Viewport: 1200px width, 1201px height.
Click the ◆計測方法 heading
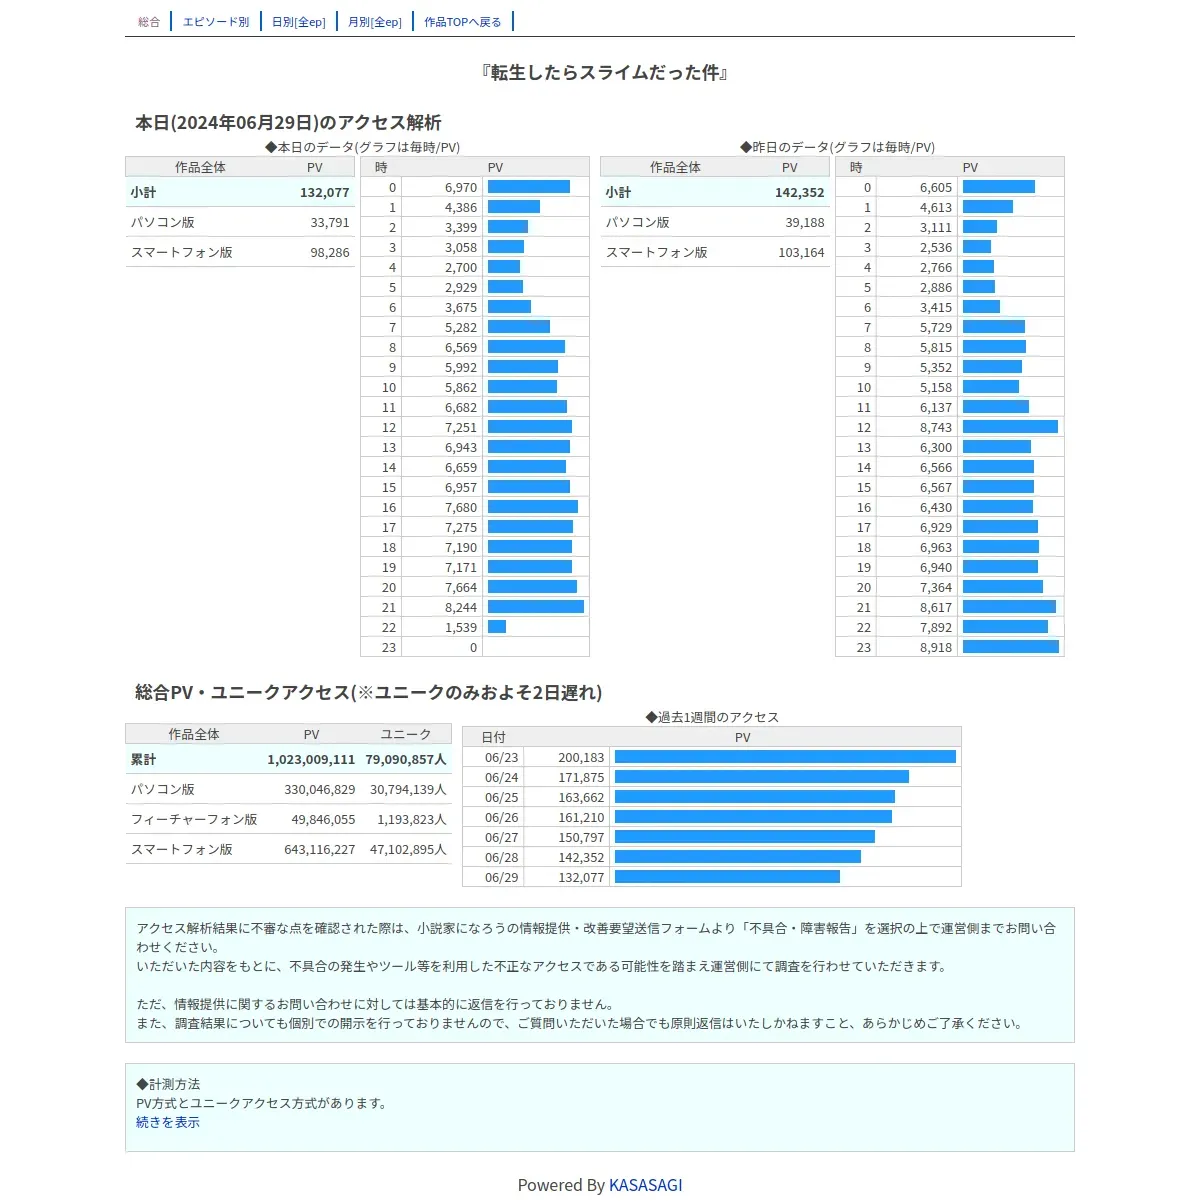coord(168,1084)
